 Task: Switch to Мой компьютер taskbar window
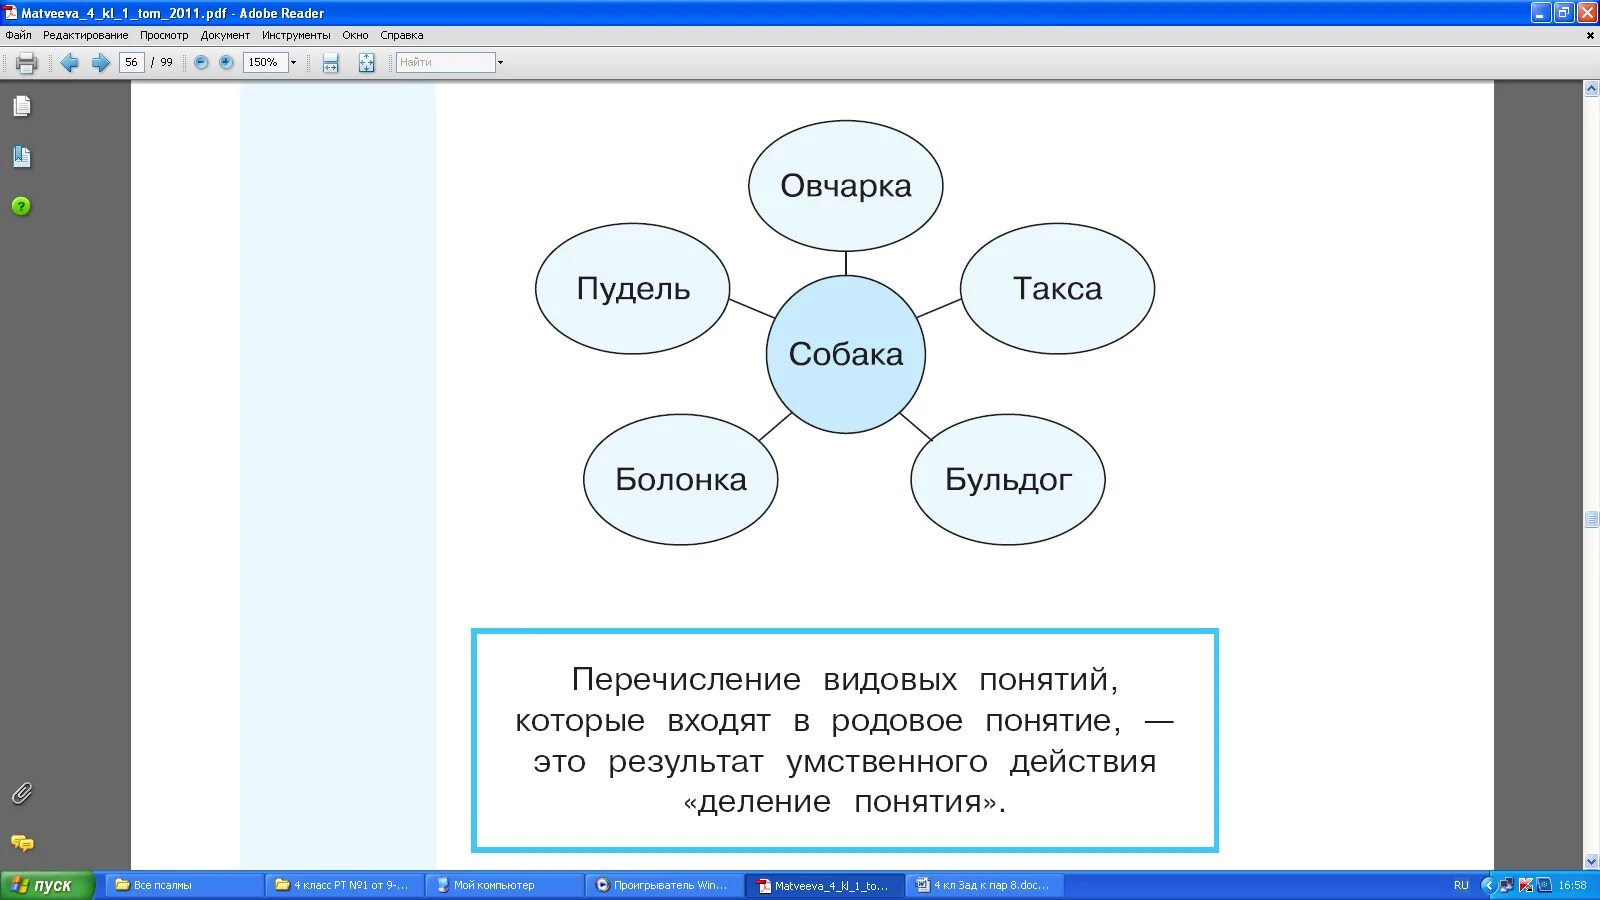tap(504, 885)
